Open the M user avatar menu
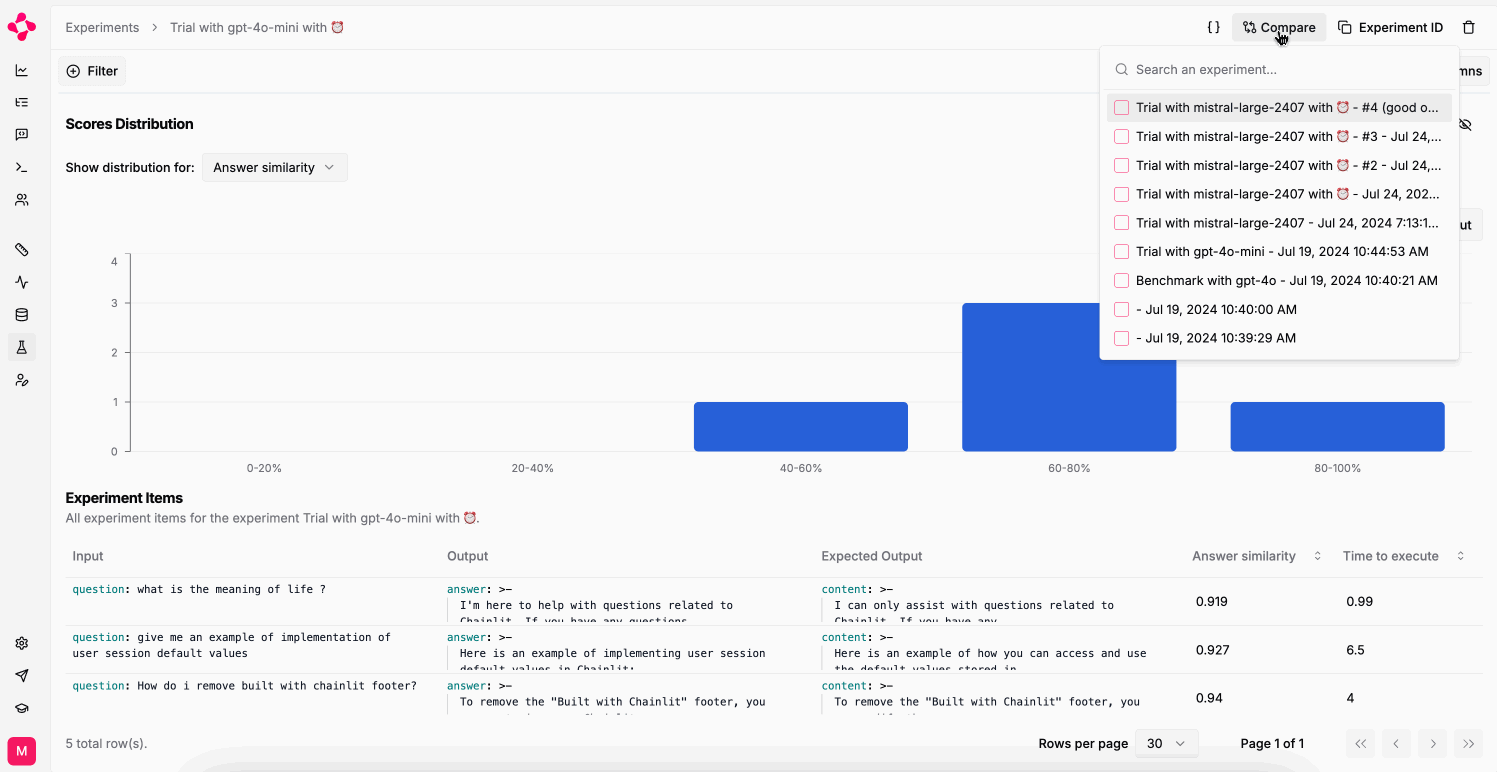The image size is (1497, 772). (x=22, y=751)
